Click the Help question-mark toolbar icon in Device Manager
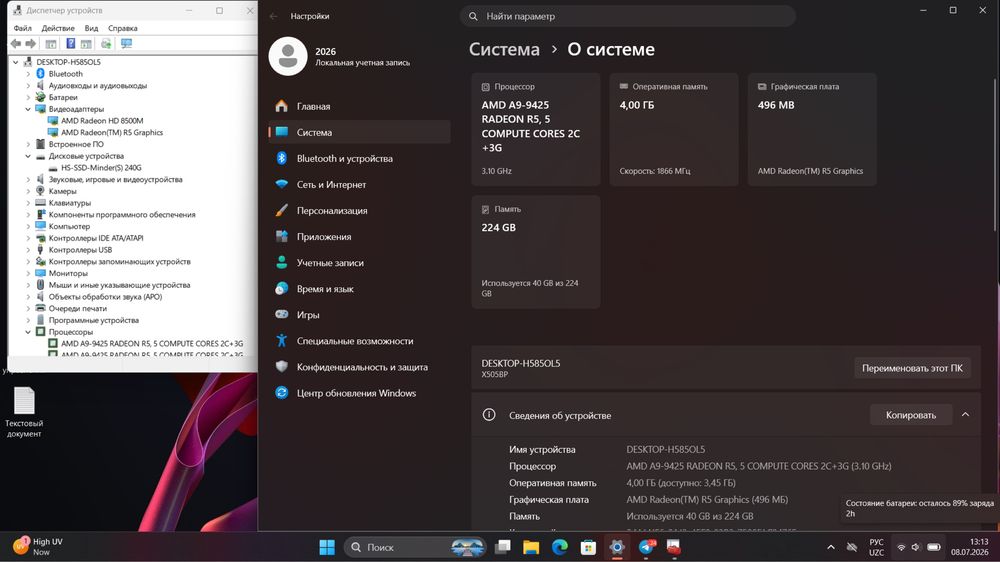The width and height of the screenshot is (1000, 562). (x=71, y=43)
